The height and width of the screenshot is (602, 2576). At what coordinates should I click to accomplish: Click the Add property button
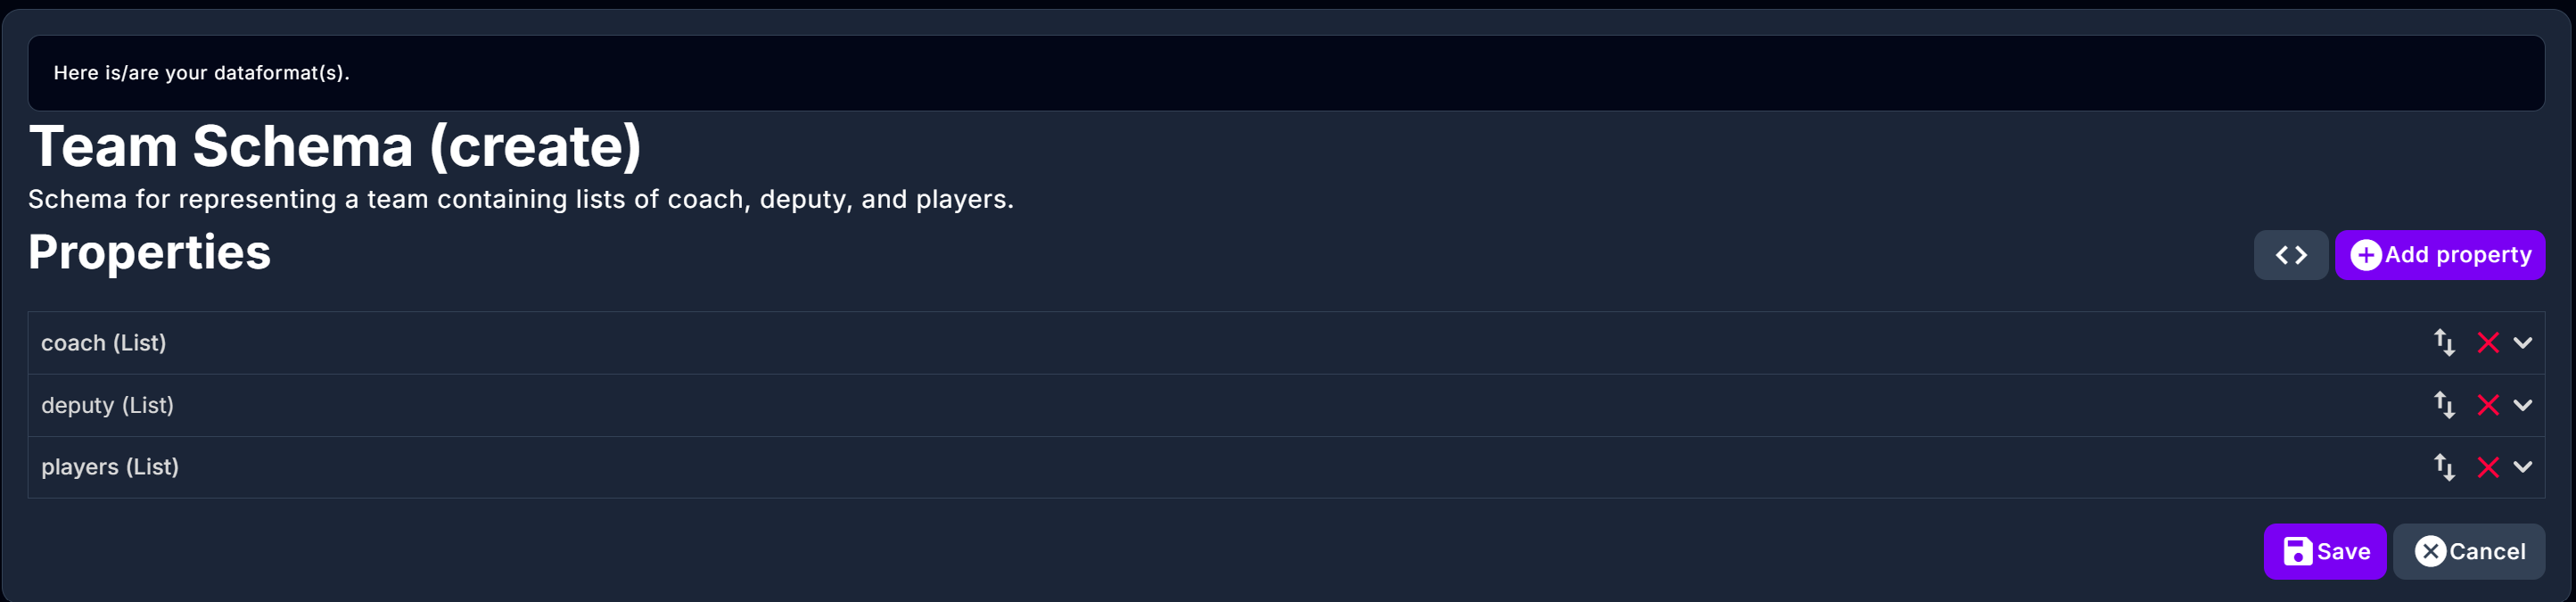click(x=2457, y=255)
